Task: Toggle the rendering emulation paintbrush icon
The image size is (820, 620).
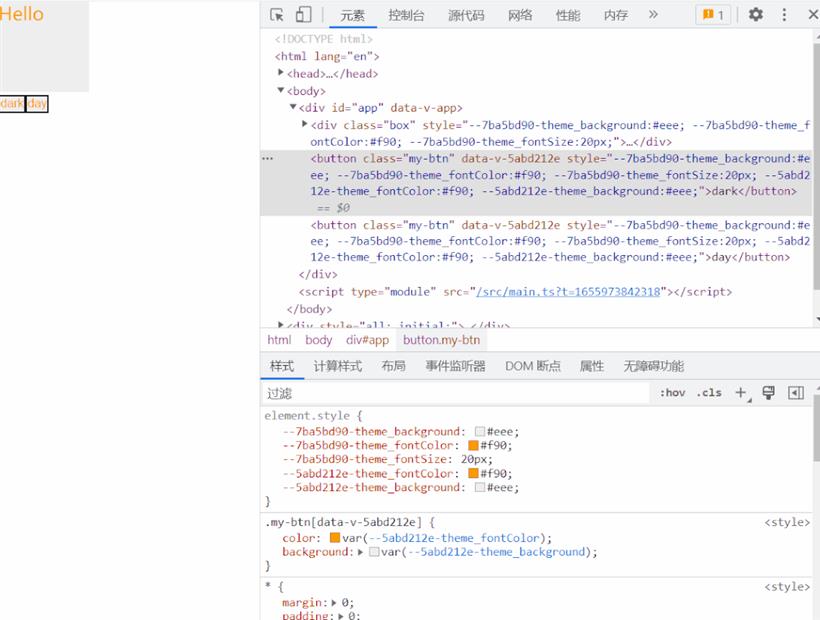Action: (x=768, y=393)
